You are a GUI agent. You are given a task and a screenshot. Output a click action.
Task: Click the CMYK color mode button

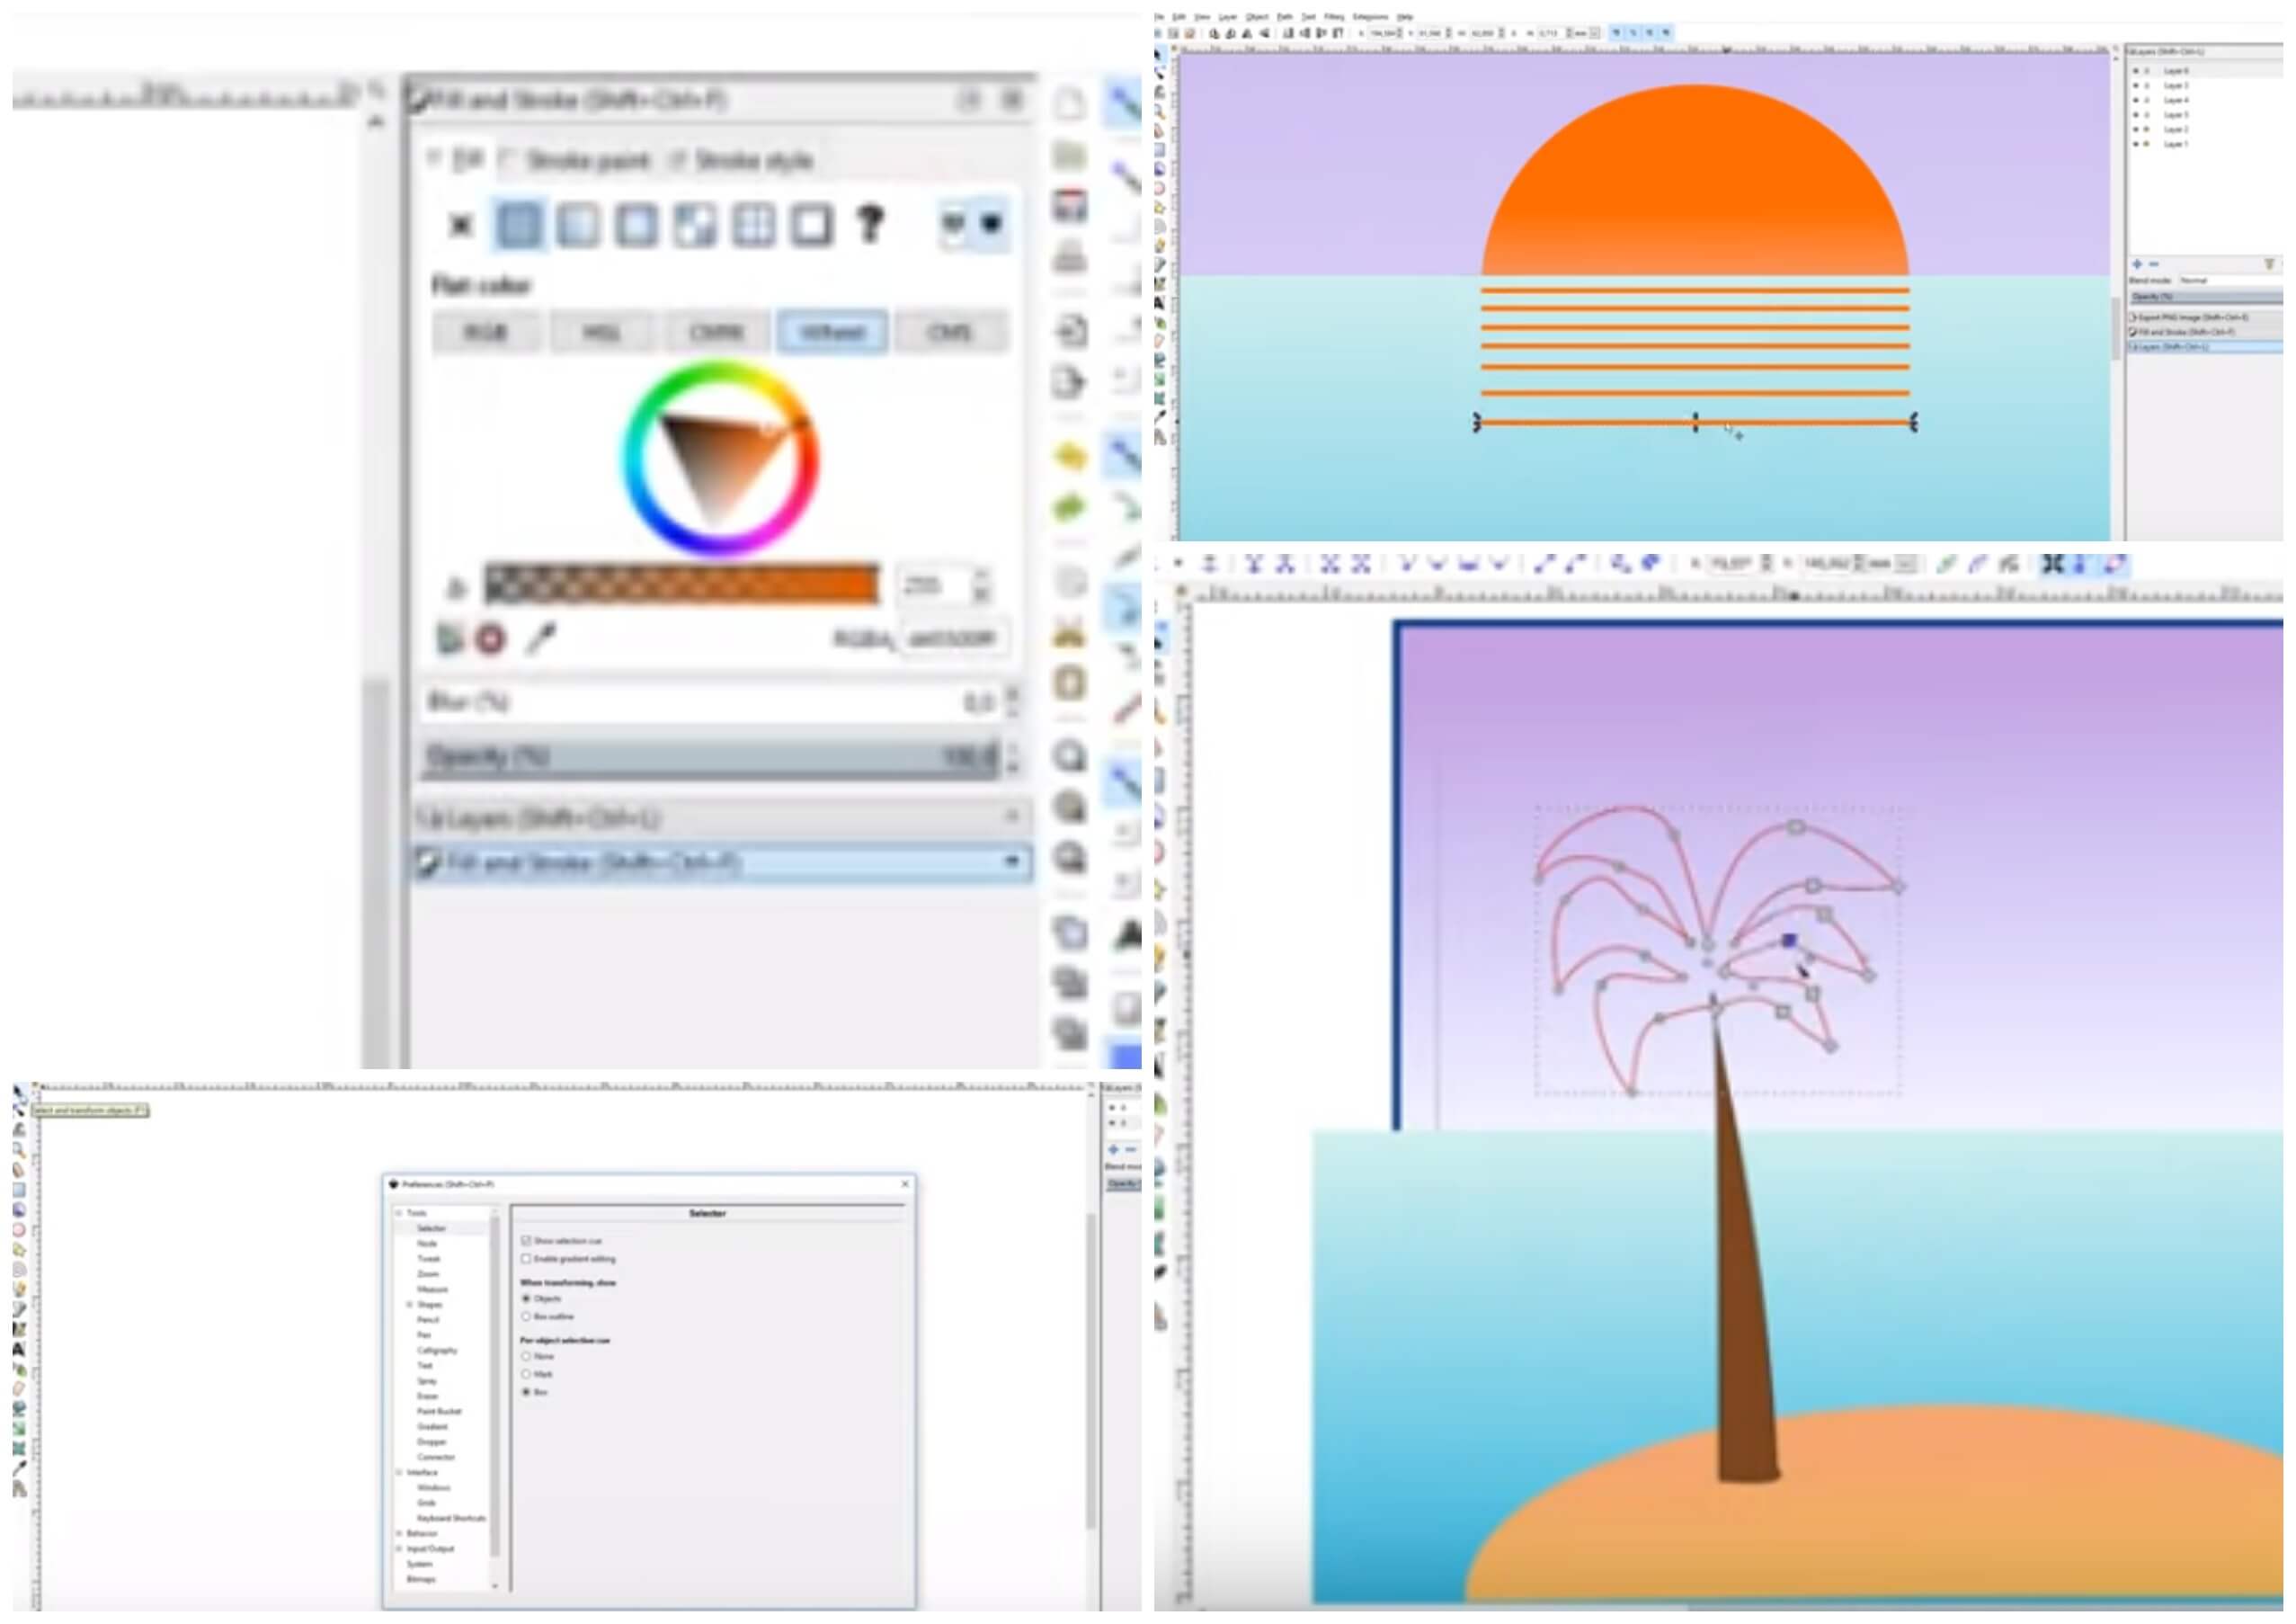(x=717, y=332)
